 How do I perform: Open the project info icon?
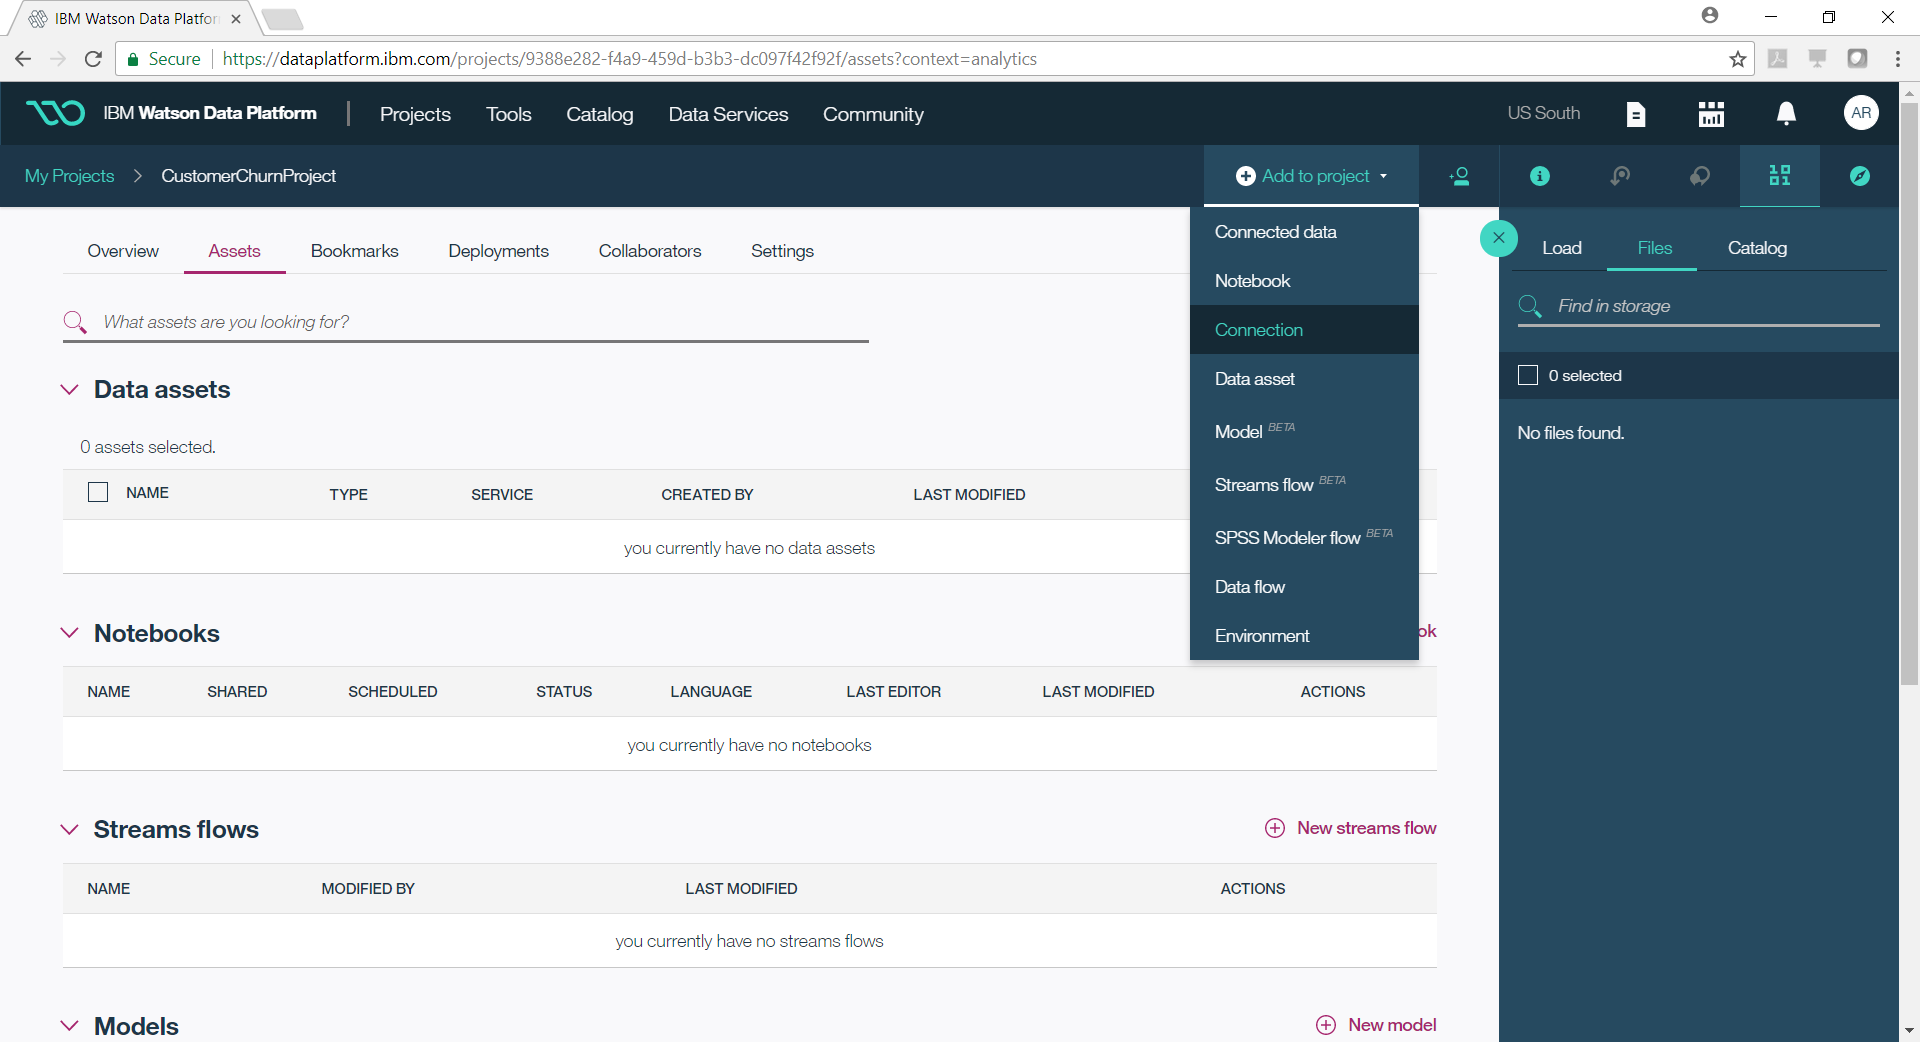pos(1540,176)
